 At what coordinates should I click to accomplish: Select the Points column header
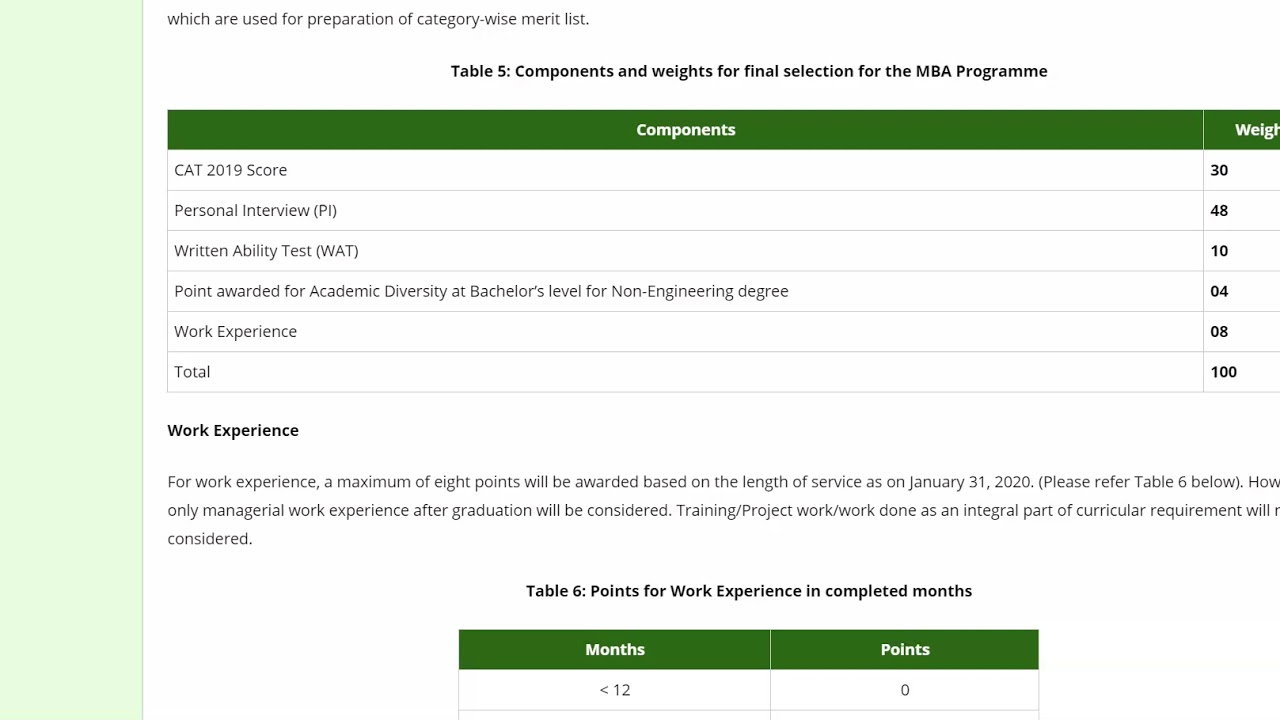[x=905, y=650]
